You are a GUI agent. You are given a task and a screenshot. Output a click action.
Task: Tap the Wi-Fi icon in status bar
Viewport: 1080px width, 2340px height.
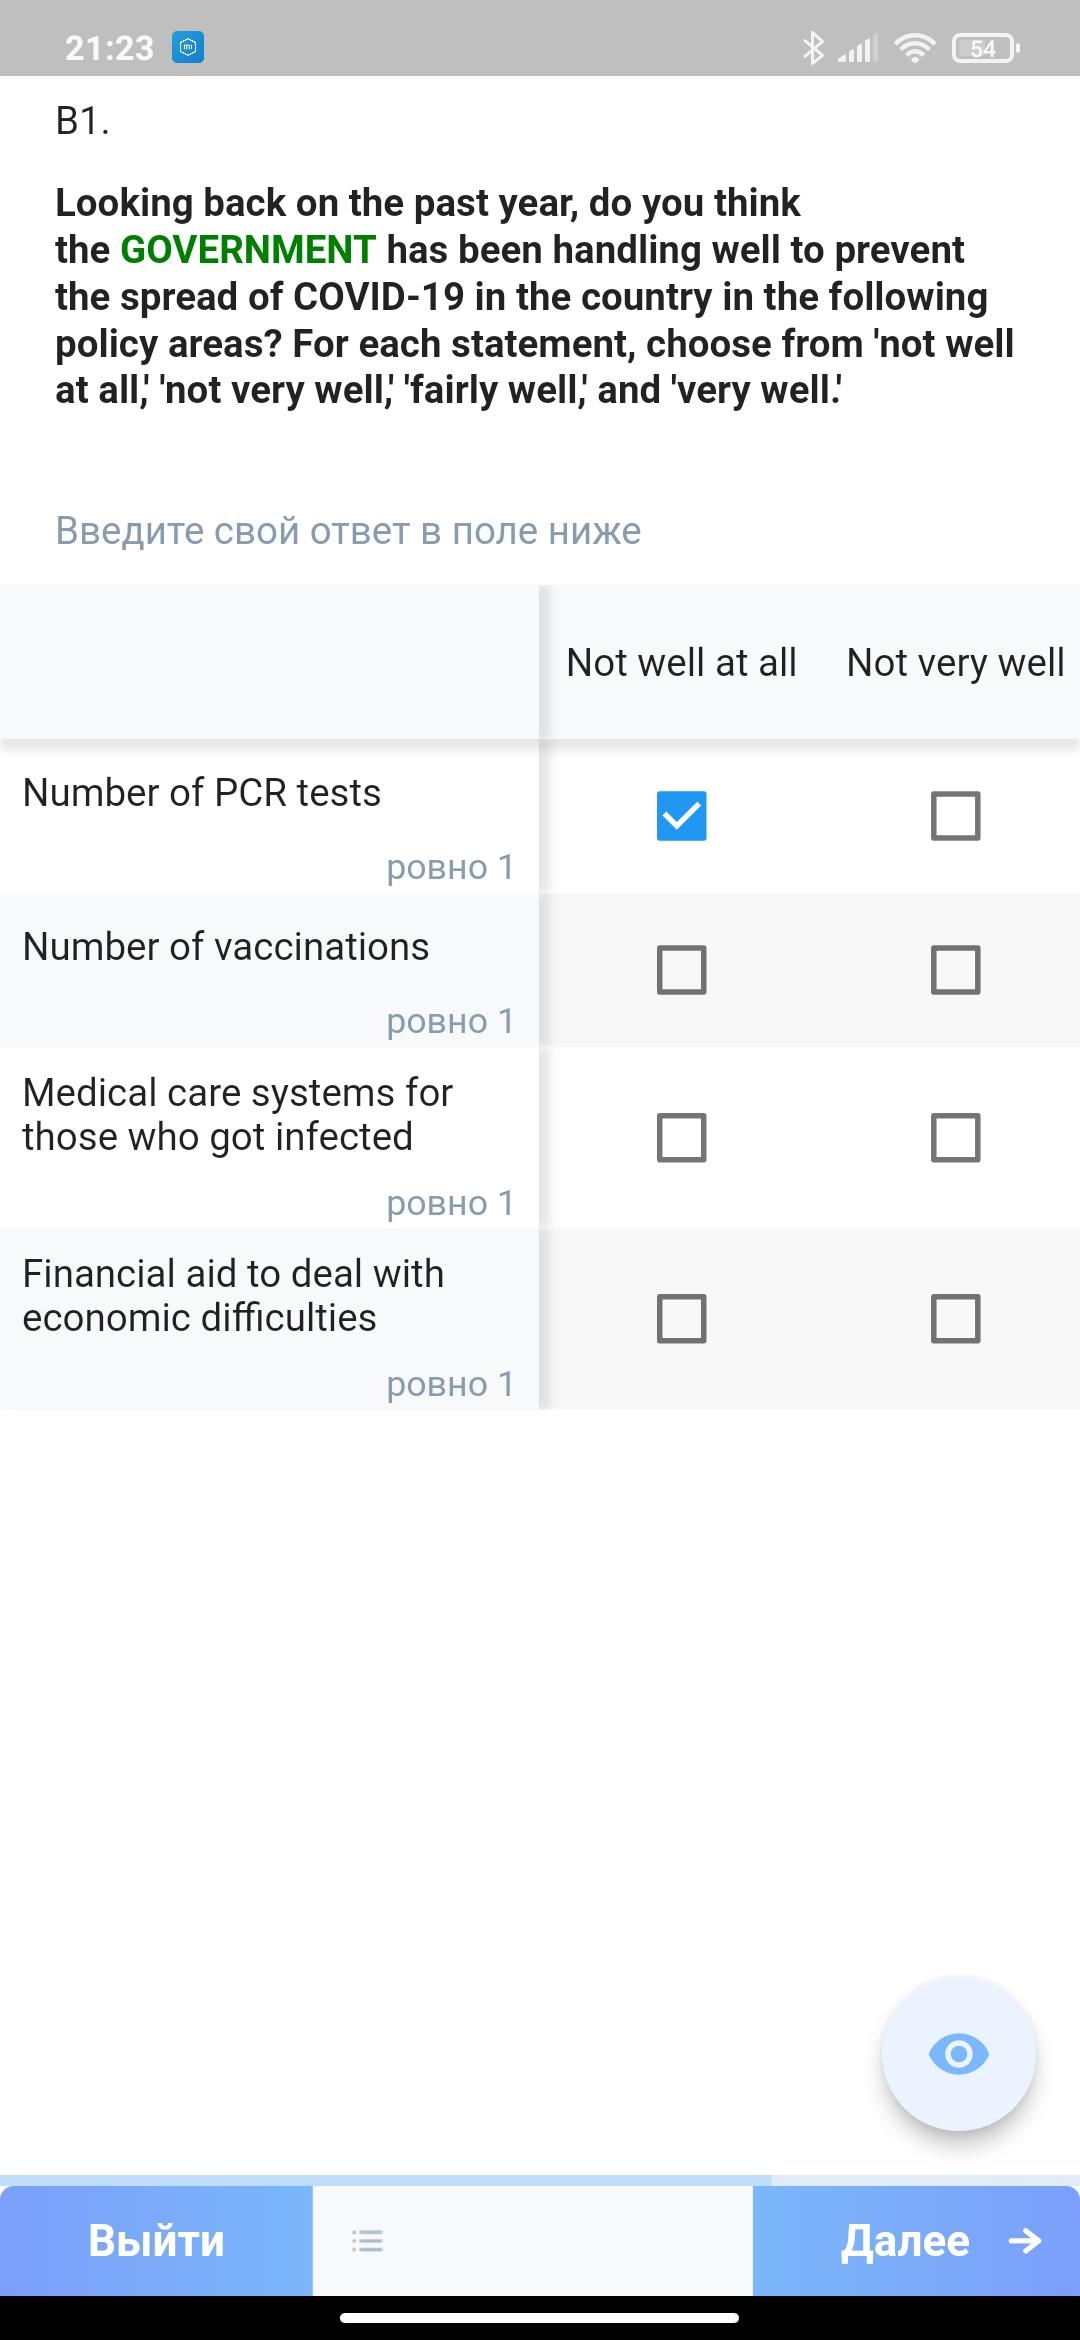click(x=914, y=47)
